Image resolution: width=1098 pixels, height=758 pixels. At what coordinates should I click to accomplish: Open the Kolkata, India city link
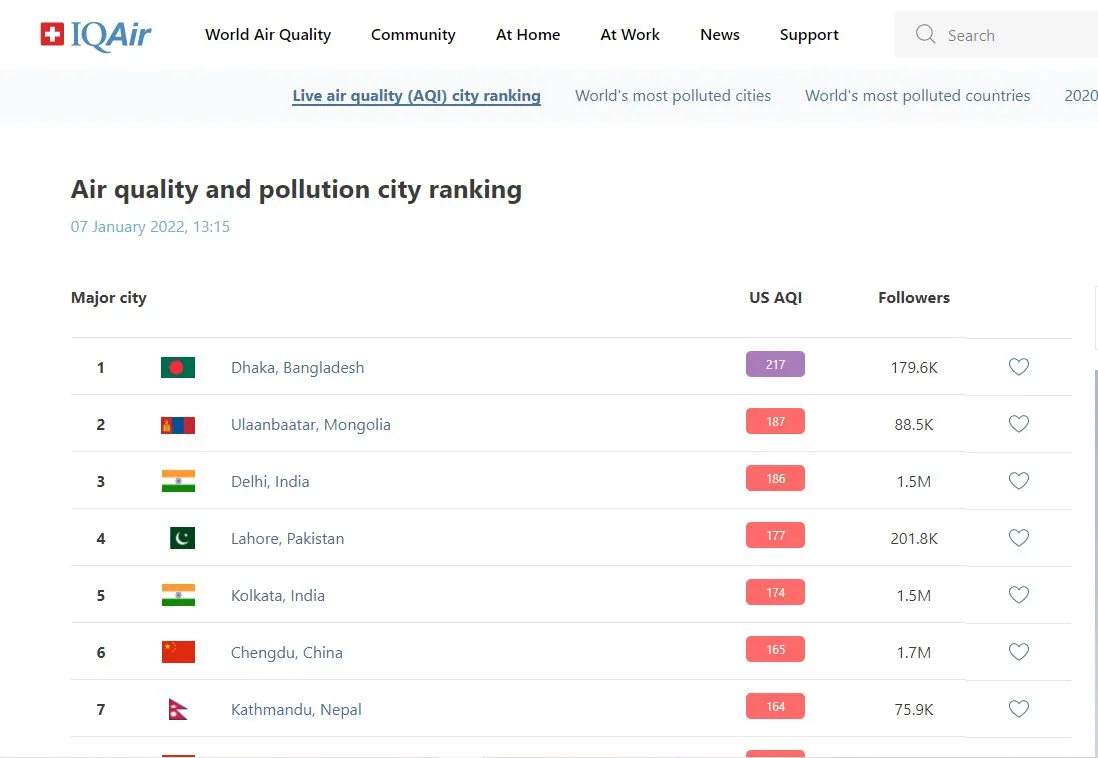click(278, 595)
